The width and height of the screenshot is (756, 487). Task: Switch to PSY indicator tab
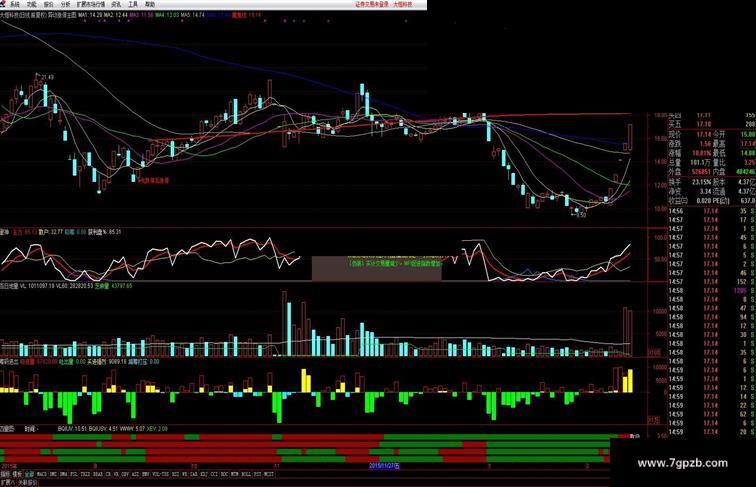pyautogui.click(x=257, y=474)
